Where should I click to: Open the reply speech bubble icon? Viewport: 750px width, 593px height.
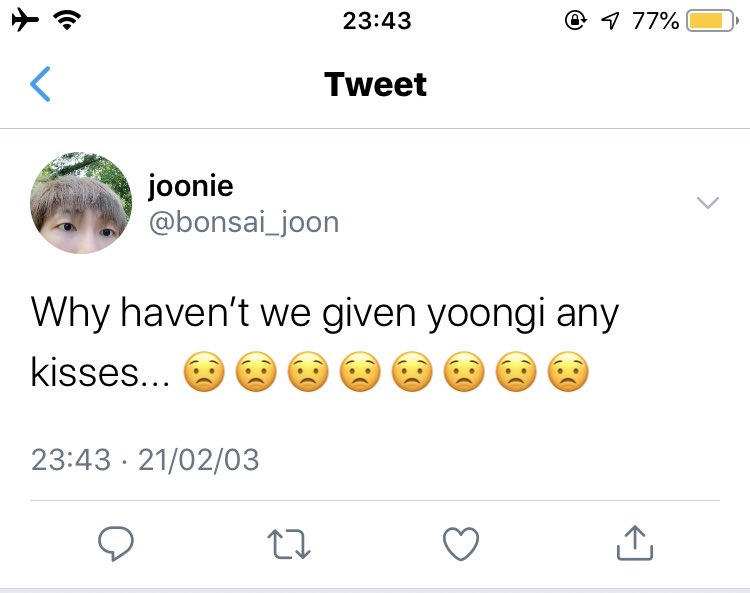[116, 543]
